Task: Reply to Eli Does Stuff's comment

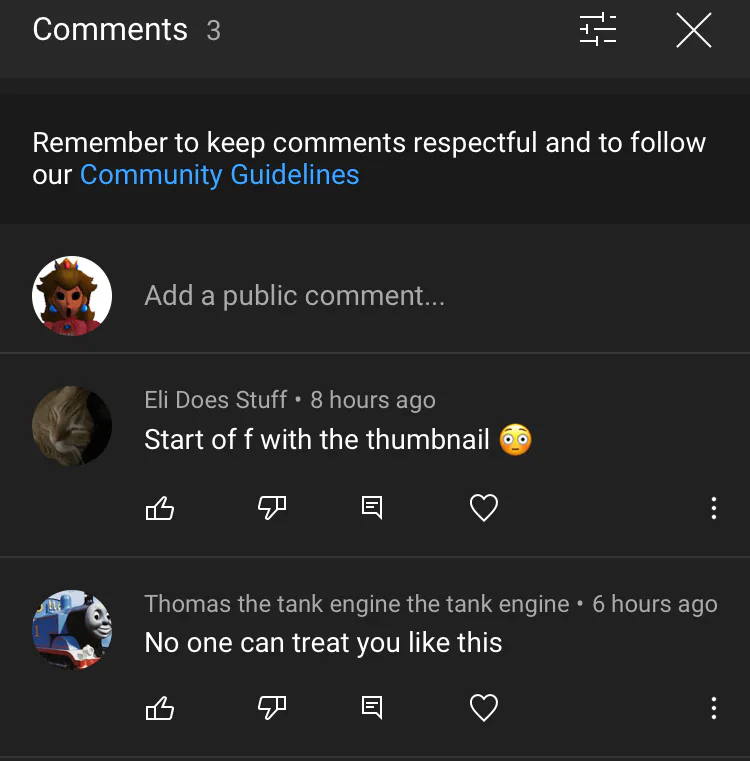Action: 371,509
